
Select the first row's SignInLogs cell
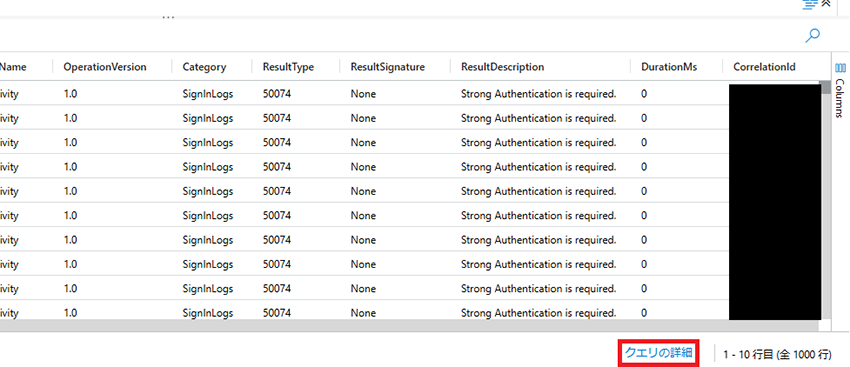(208, 94)
